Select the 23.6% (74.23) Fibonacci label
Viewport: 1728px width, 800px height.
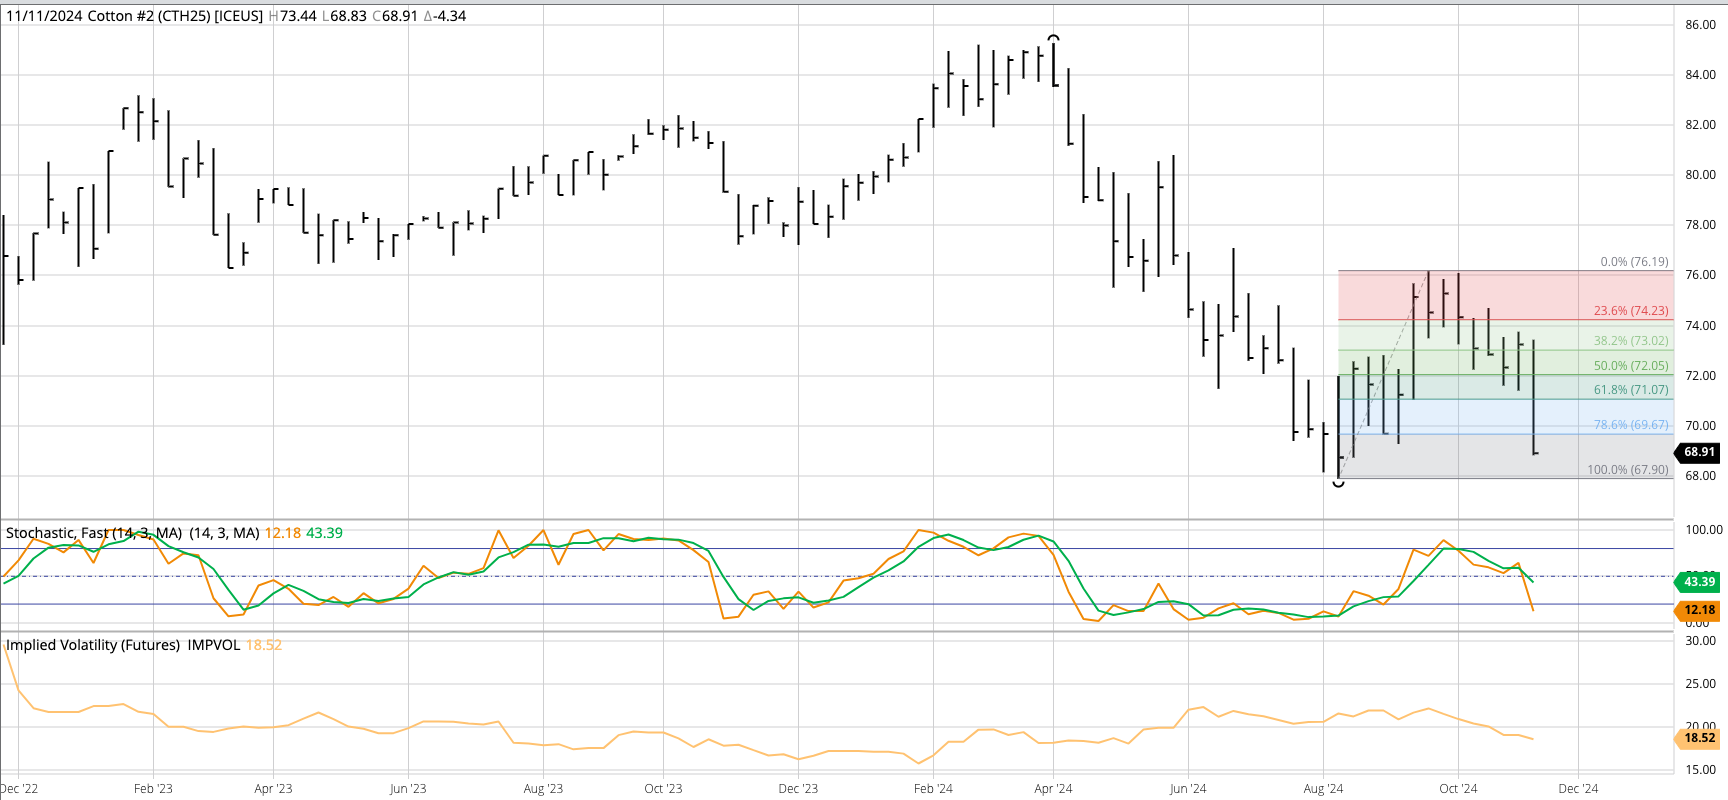(1630, 311)
